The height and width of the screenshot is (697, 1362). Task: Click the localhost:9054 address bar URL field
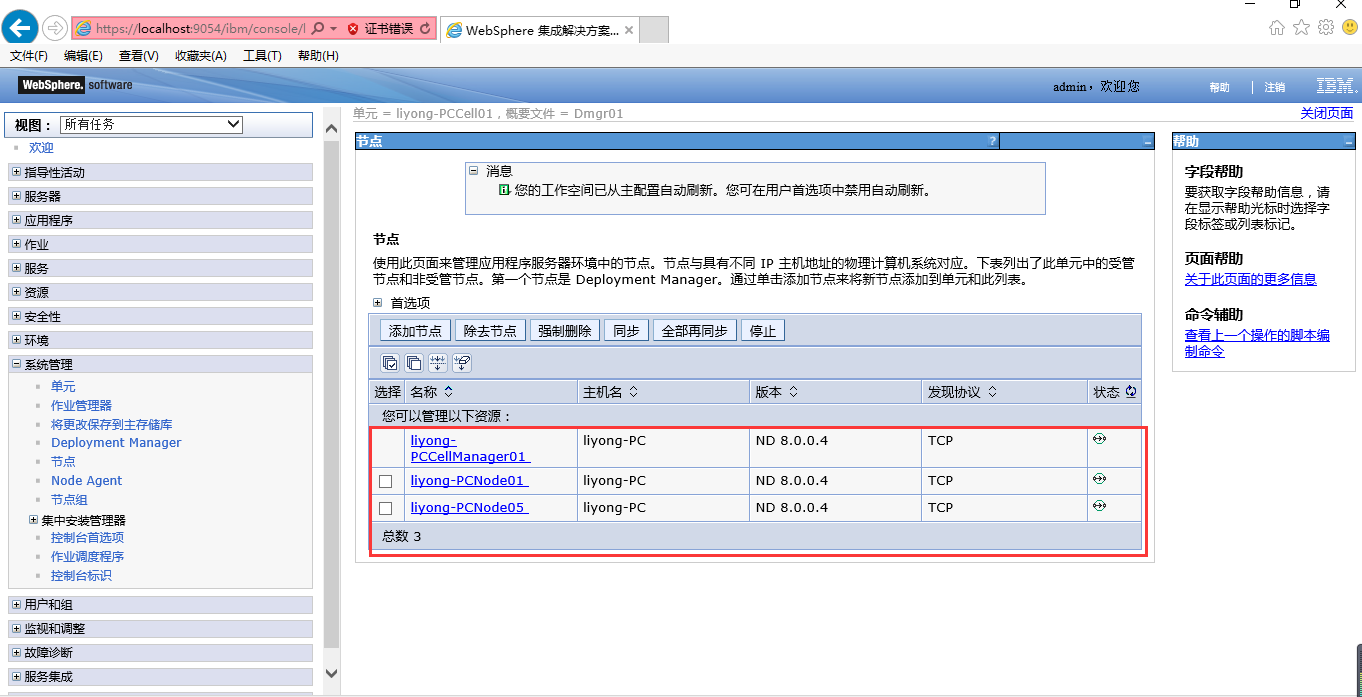click(200, 29)
